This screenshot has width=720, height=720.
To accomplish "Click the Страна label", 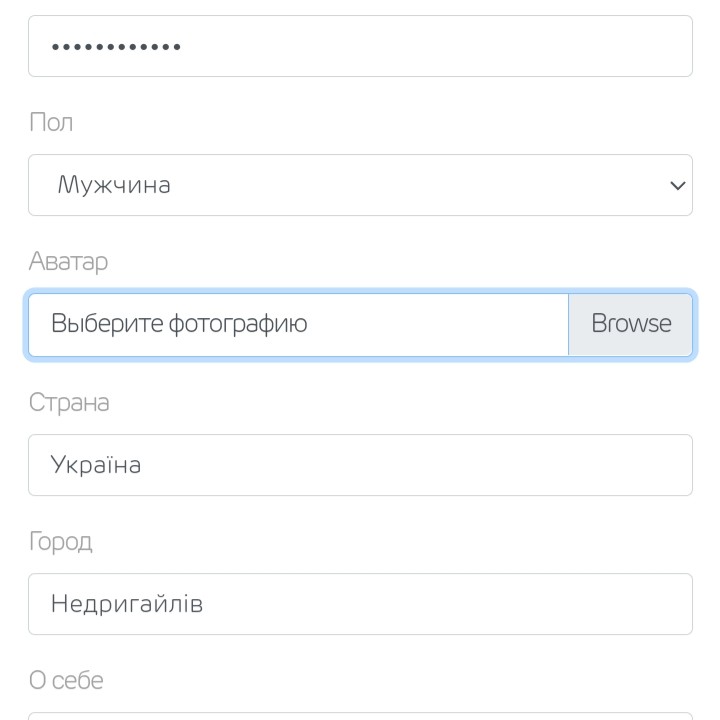I will [x=69, y=402].
